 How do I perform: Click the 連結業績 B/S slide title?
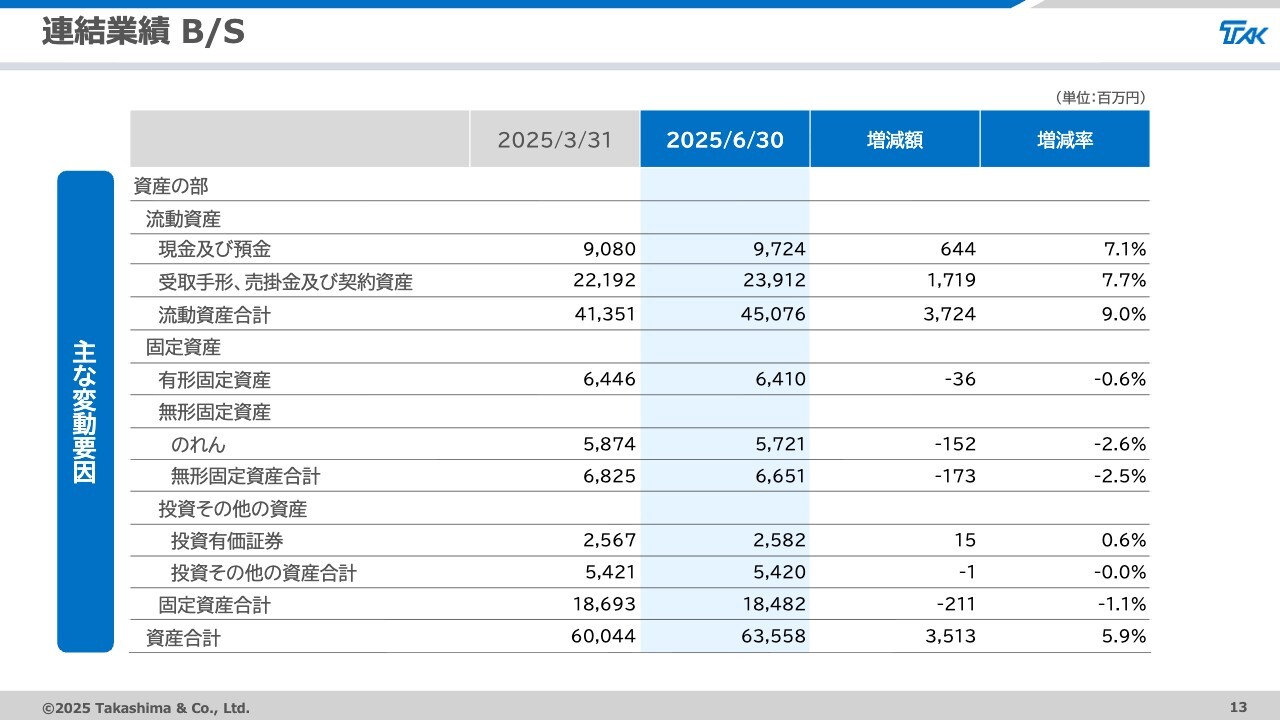(143, 33)
